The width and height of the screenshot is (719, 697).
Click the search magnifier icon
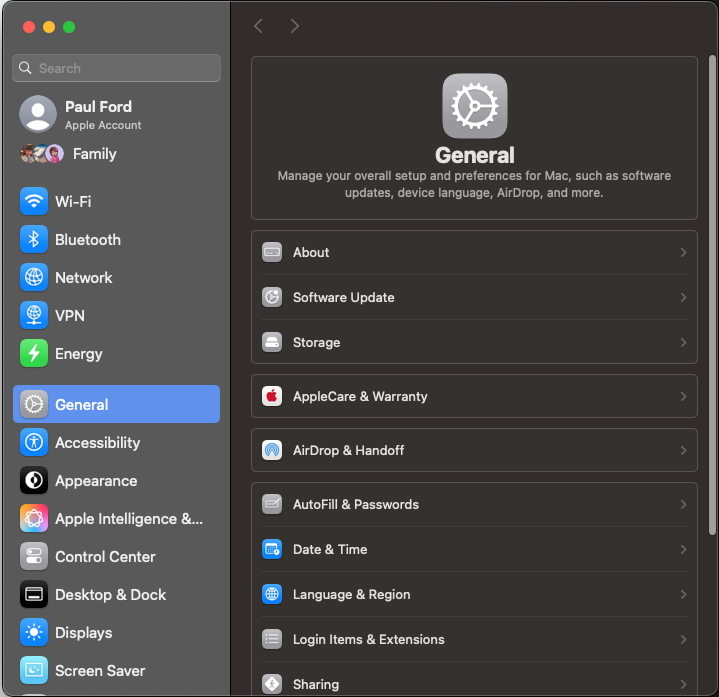coord(25,68)
